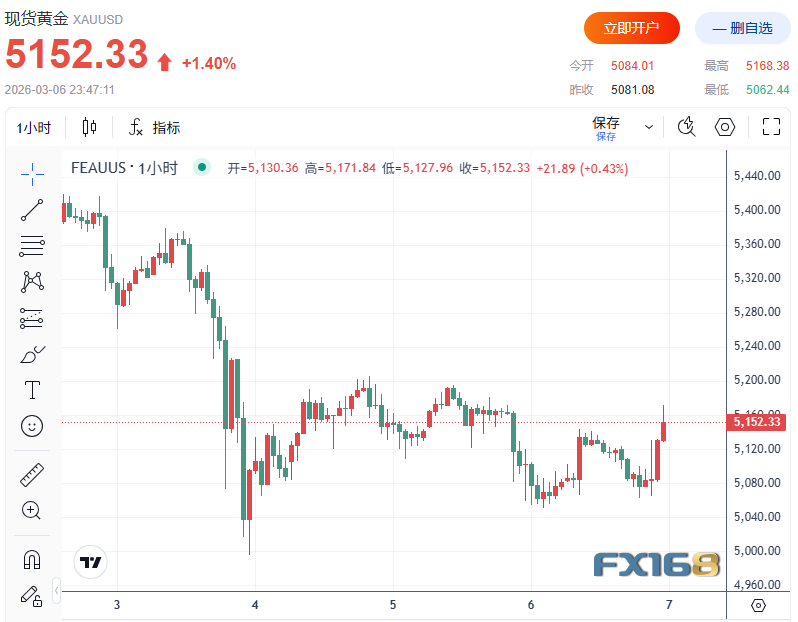
Task: Open the XABCD pattern tool
Action: point(32,282)
